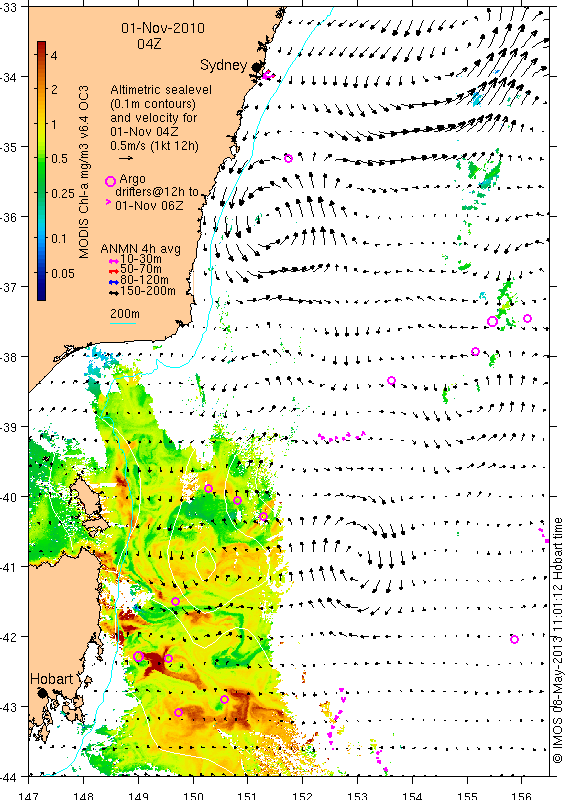570x800 pixels.
Task: Click the '01-Nov-2010' date title
Action: pos(163,28)
